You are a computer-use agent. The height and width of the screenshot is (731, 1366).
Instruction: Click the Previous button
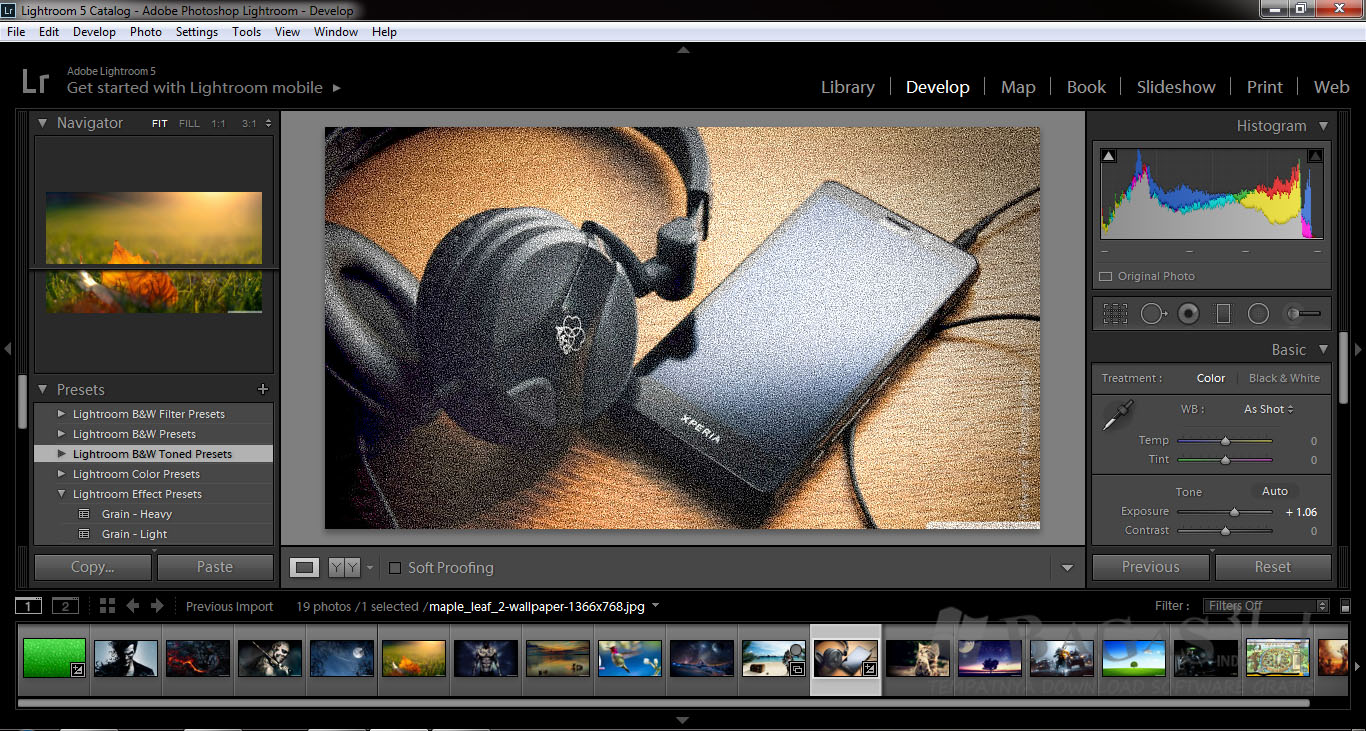tap(1151, 567)
